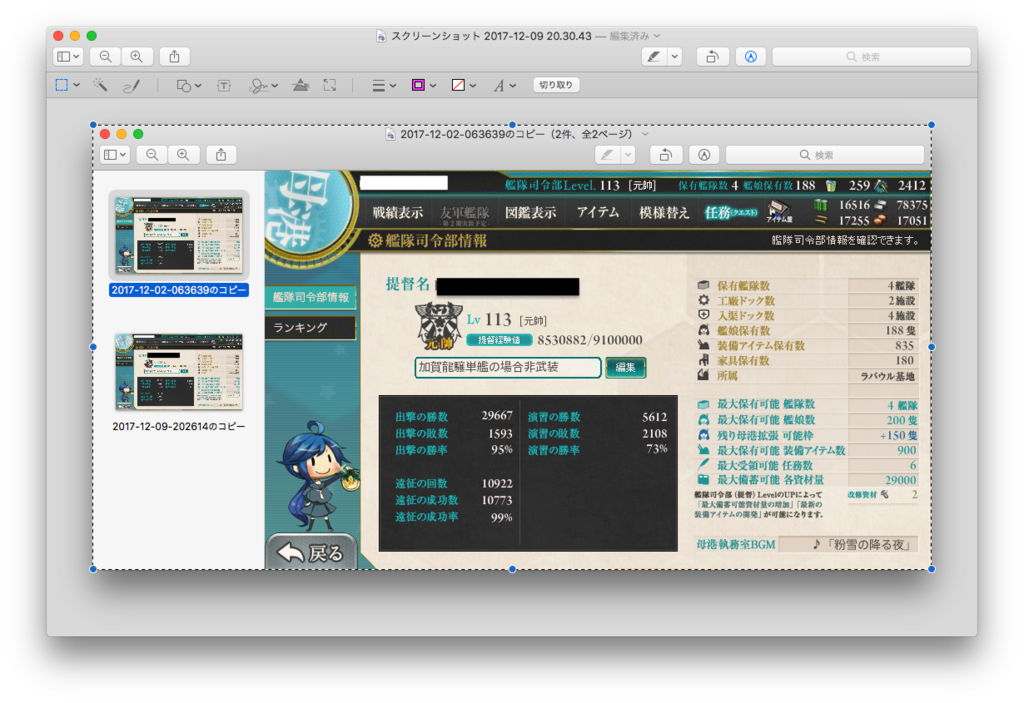The width and height of the screenshot is (1024, 703).
Task: Click zoom out in the inner window
Action: (152, 155)
